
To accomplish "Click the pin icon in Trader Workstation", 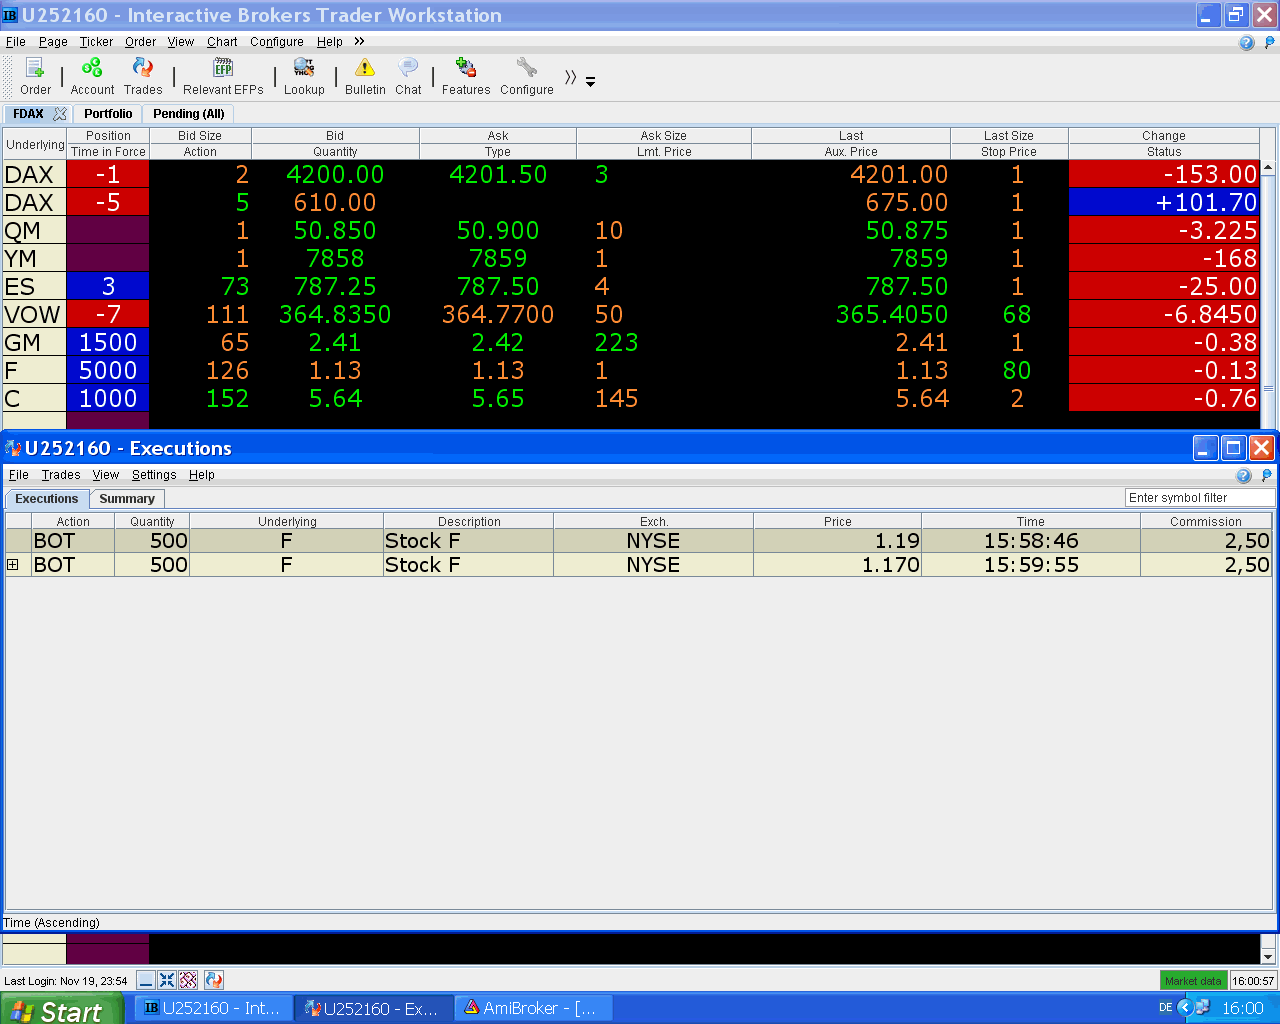I will pos(1269,43).
